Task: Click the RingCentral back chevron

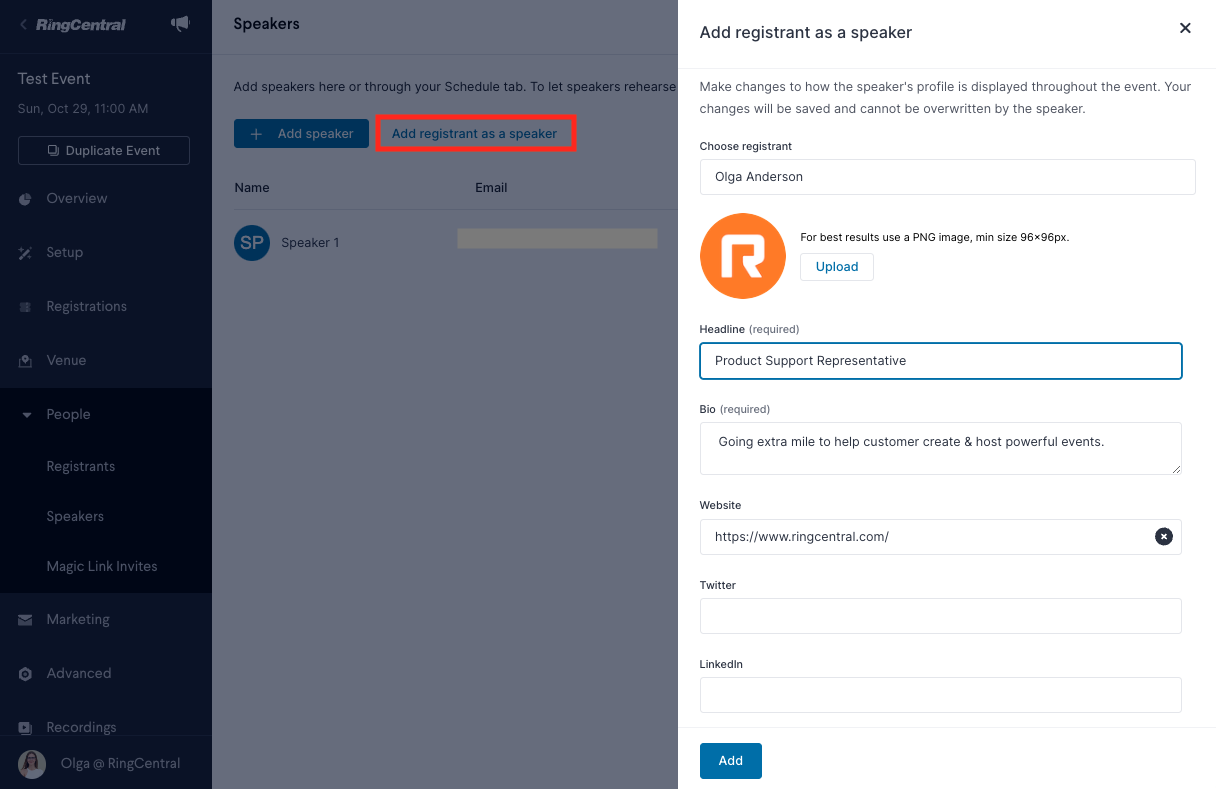Action: (x=24, y=24)
